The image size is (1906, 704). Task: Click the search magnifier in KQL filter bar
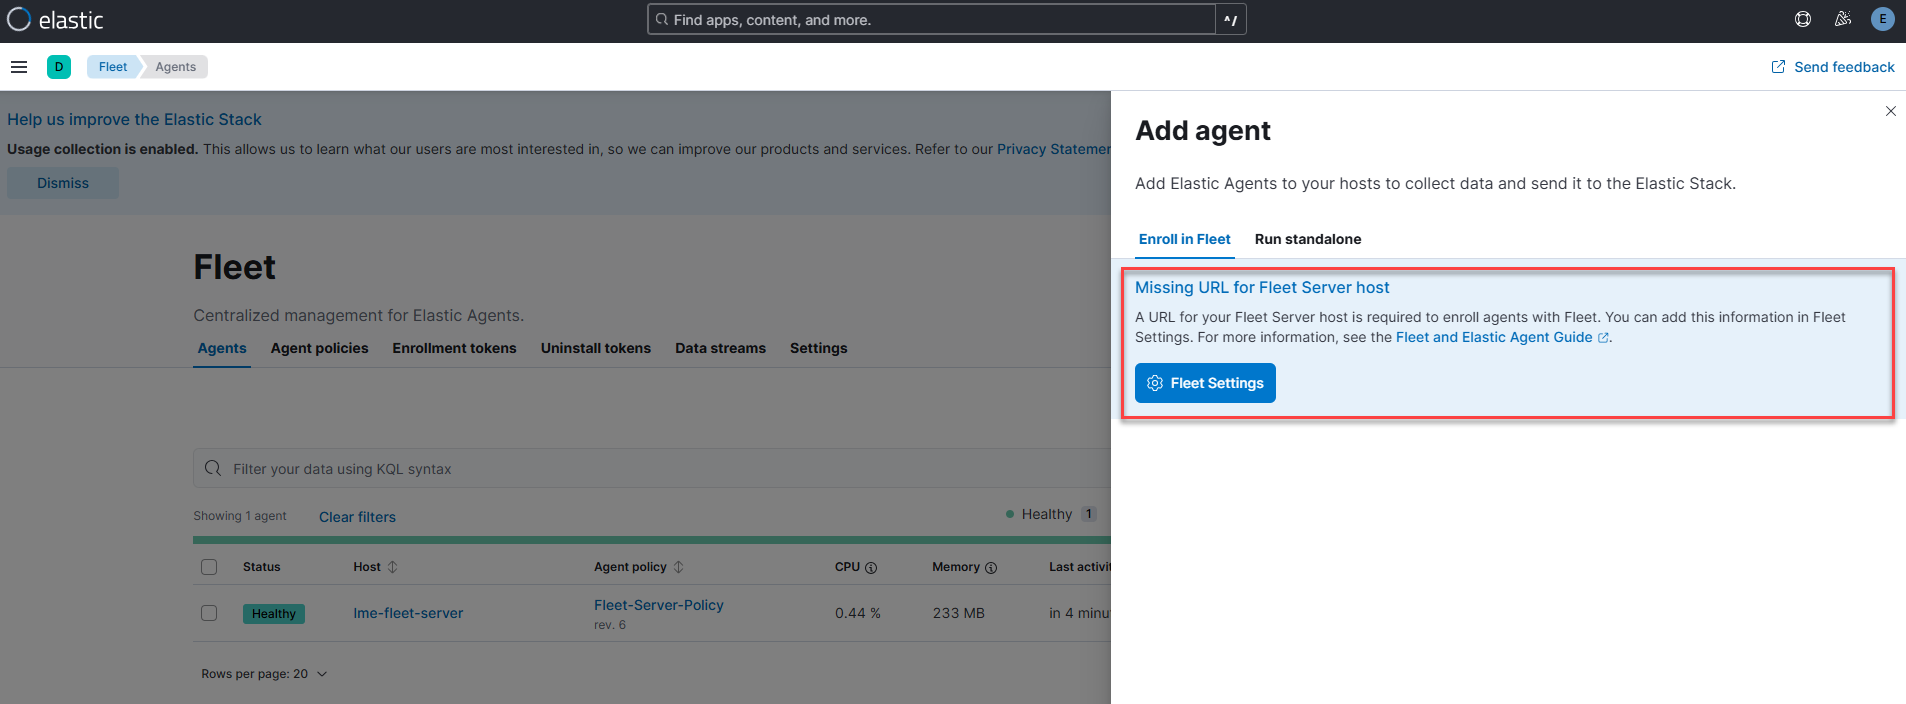pyautogui.click(x=213, y=468)
